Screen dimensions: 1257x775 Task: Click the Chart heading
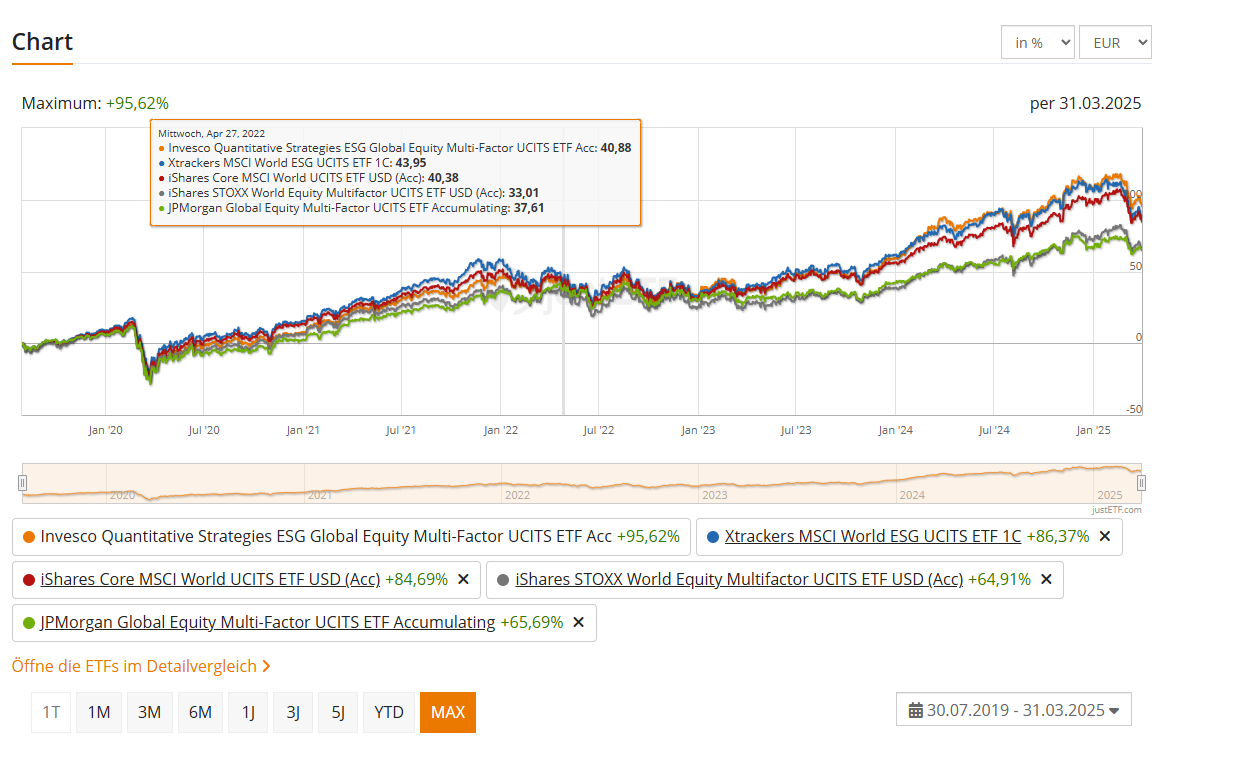click(42, 42)
